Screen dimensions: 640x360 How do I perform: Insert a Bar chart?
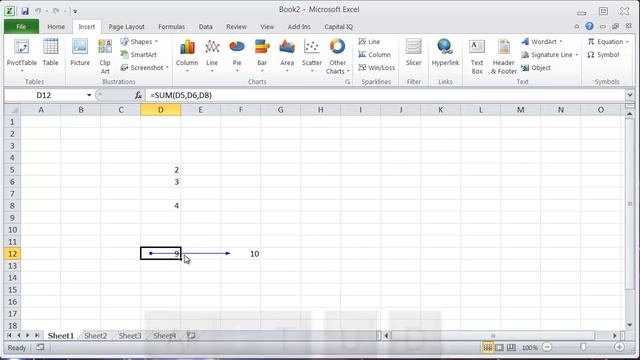pyautogui.click(x=262, y=56)
